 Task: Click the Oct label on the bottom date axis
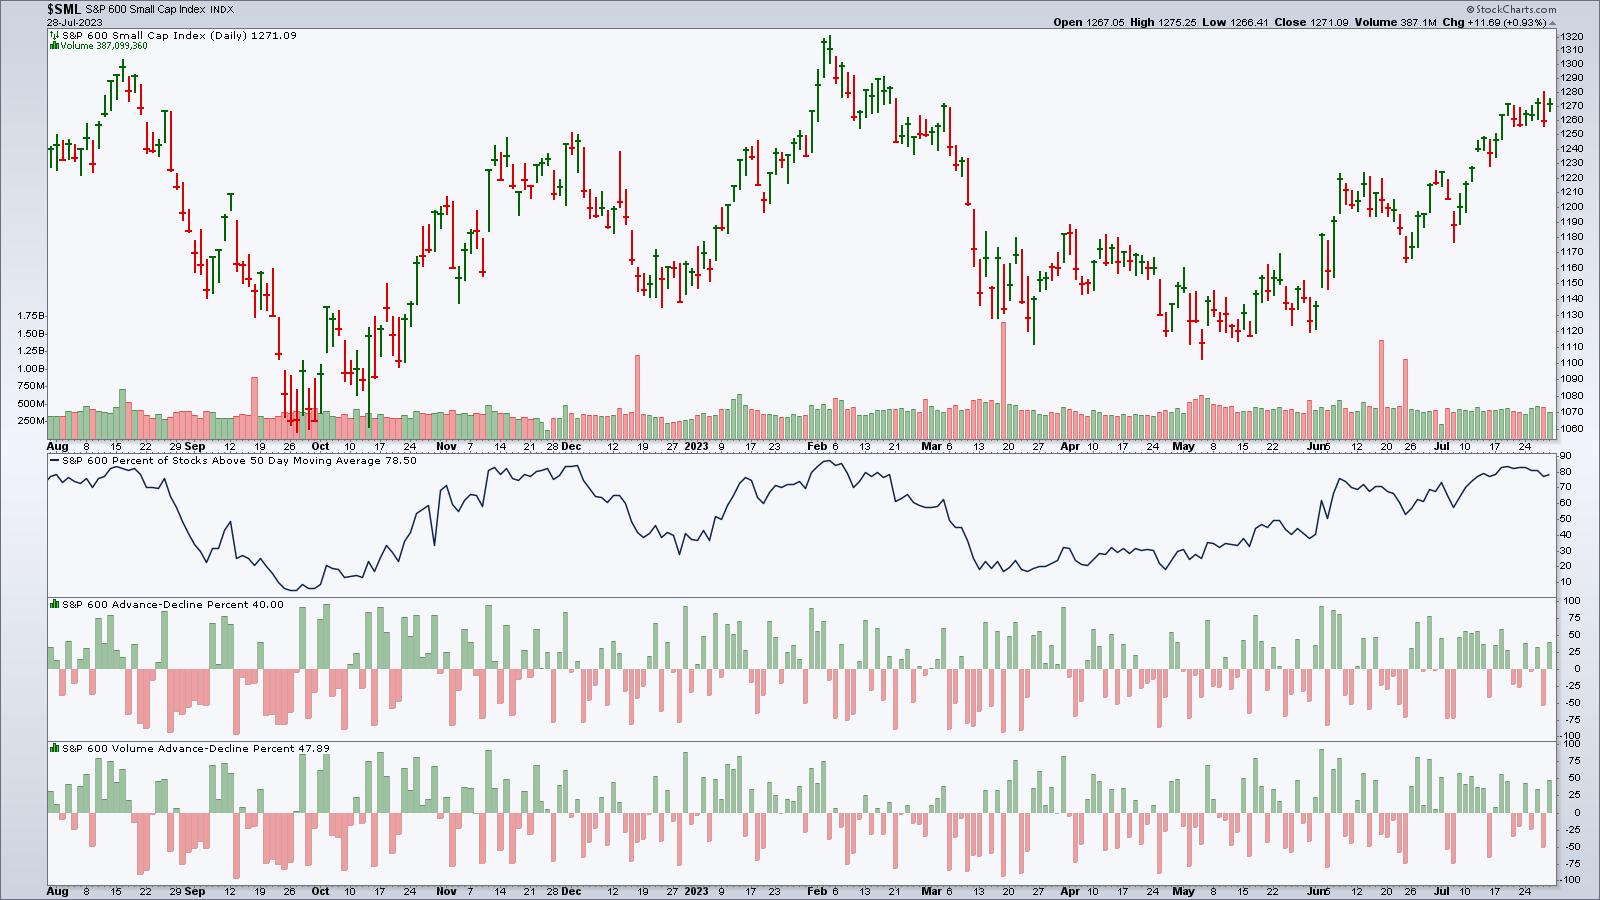pyautogui.click(x=321, y=891)
